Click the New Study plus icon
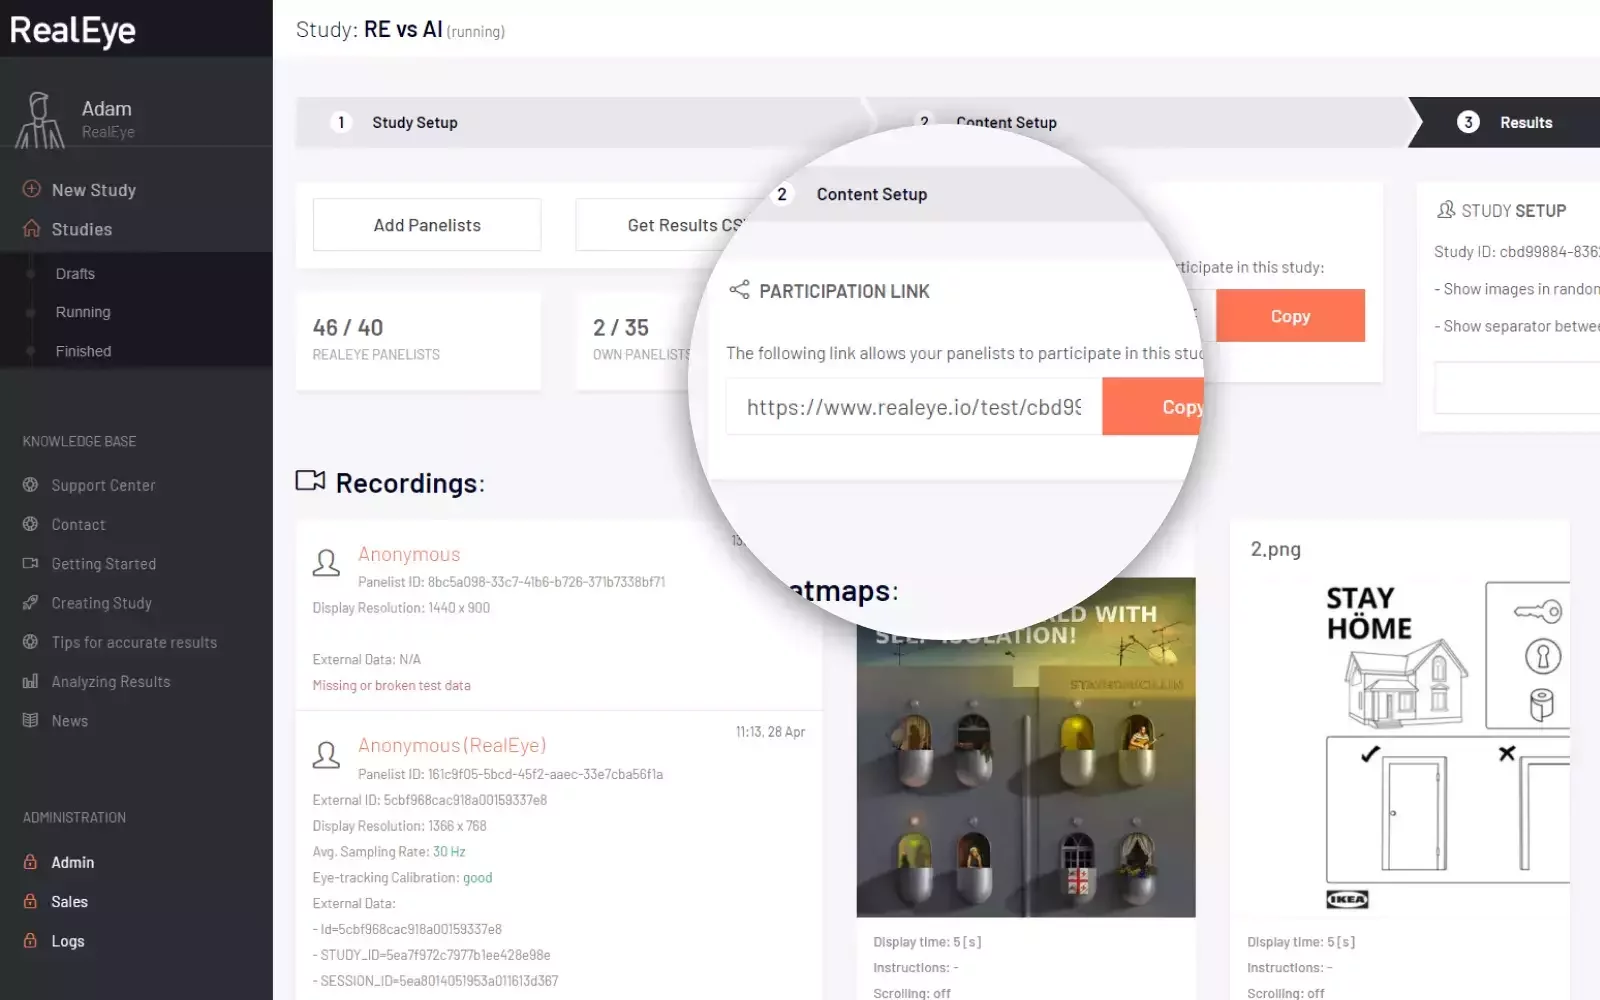 click(x=31, y=189)
